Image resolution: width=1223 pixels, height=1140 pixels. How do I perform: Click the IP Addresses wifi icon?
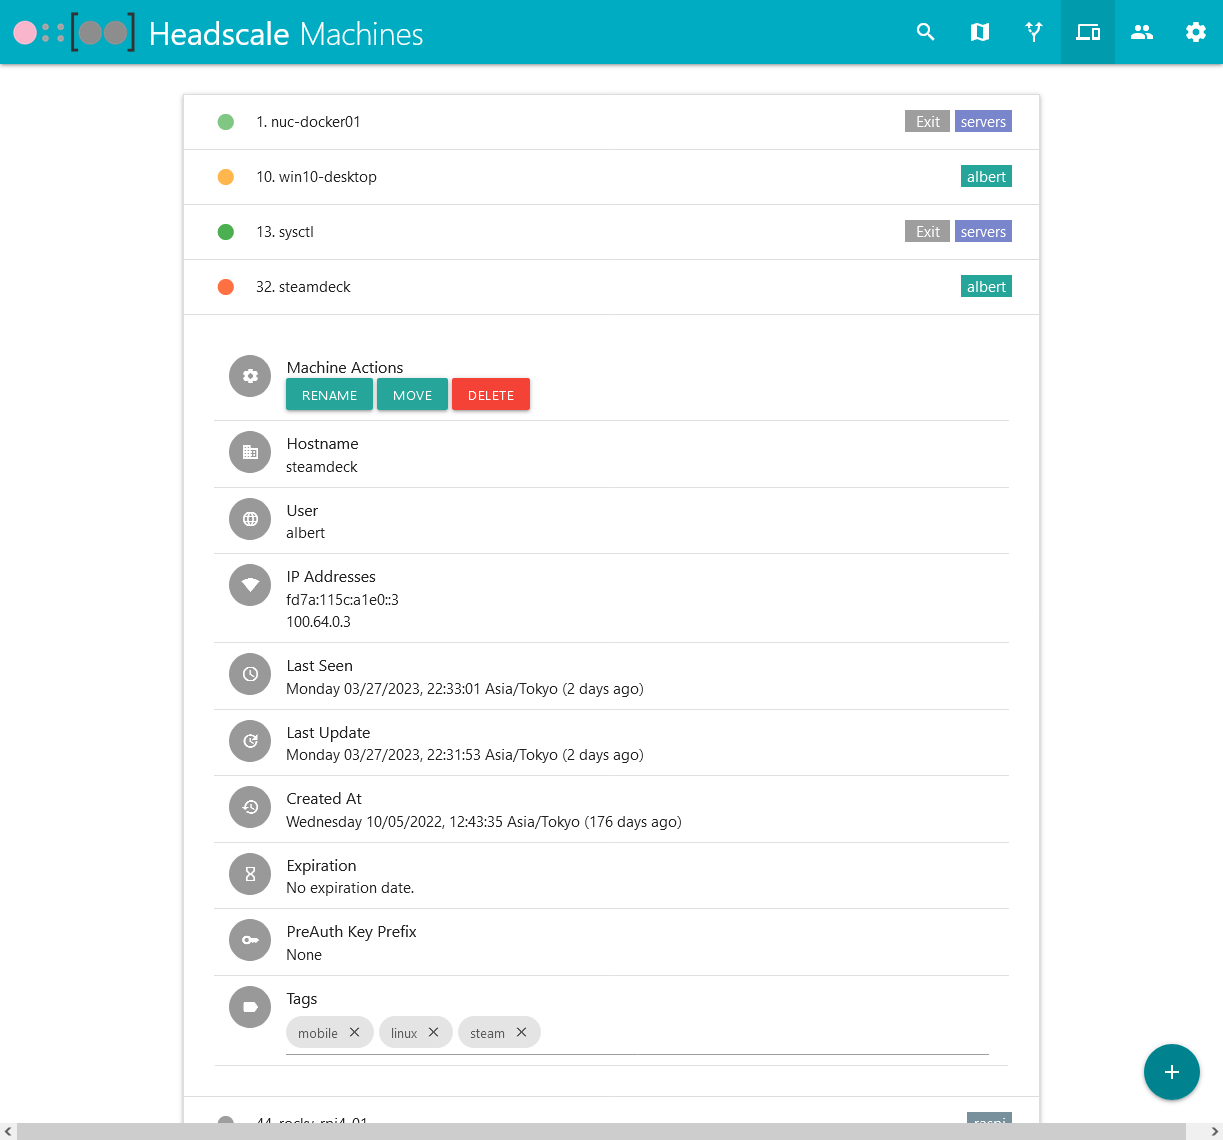click(250, 585)
